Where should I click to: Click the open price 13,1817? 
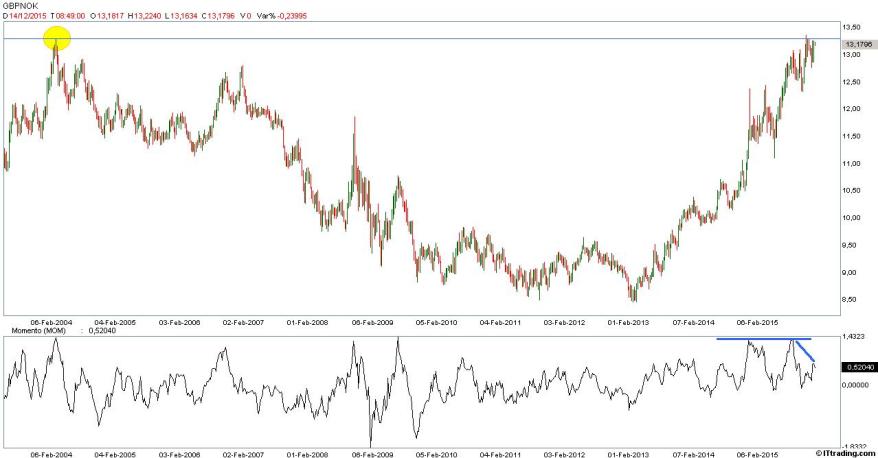[x=111, y=16]
